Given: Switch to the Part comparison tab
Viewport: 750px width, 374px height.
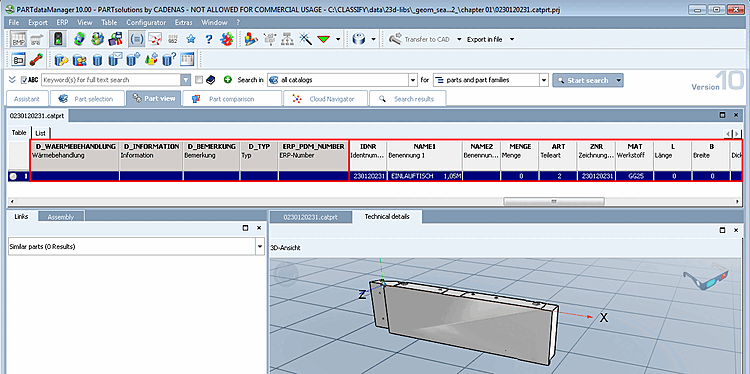Looking at the screenshot, I should pyautogui.click(x=232, y=99).
